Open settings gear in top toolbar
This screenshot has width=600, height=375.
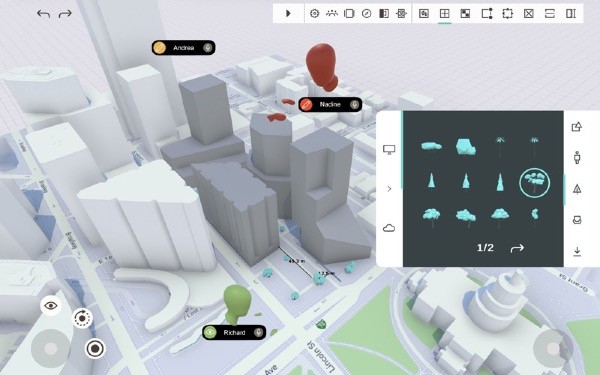coord(315,14)
